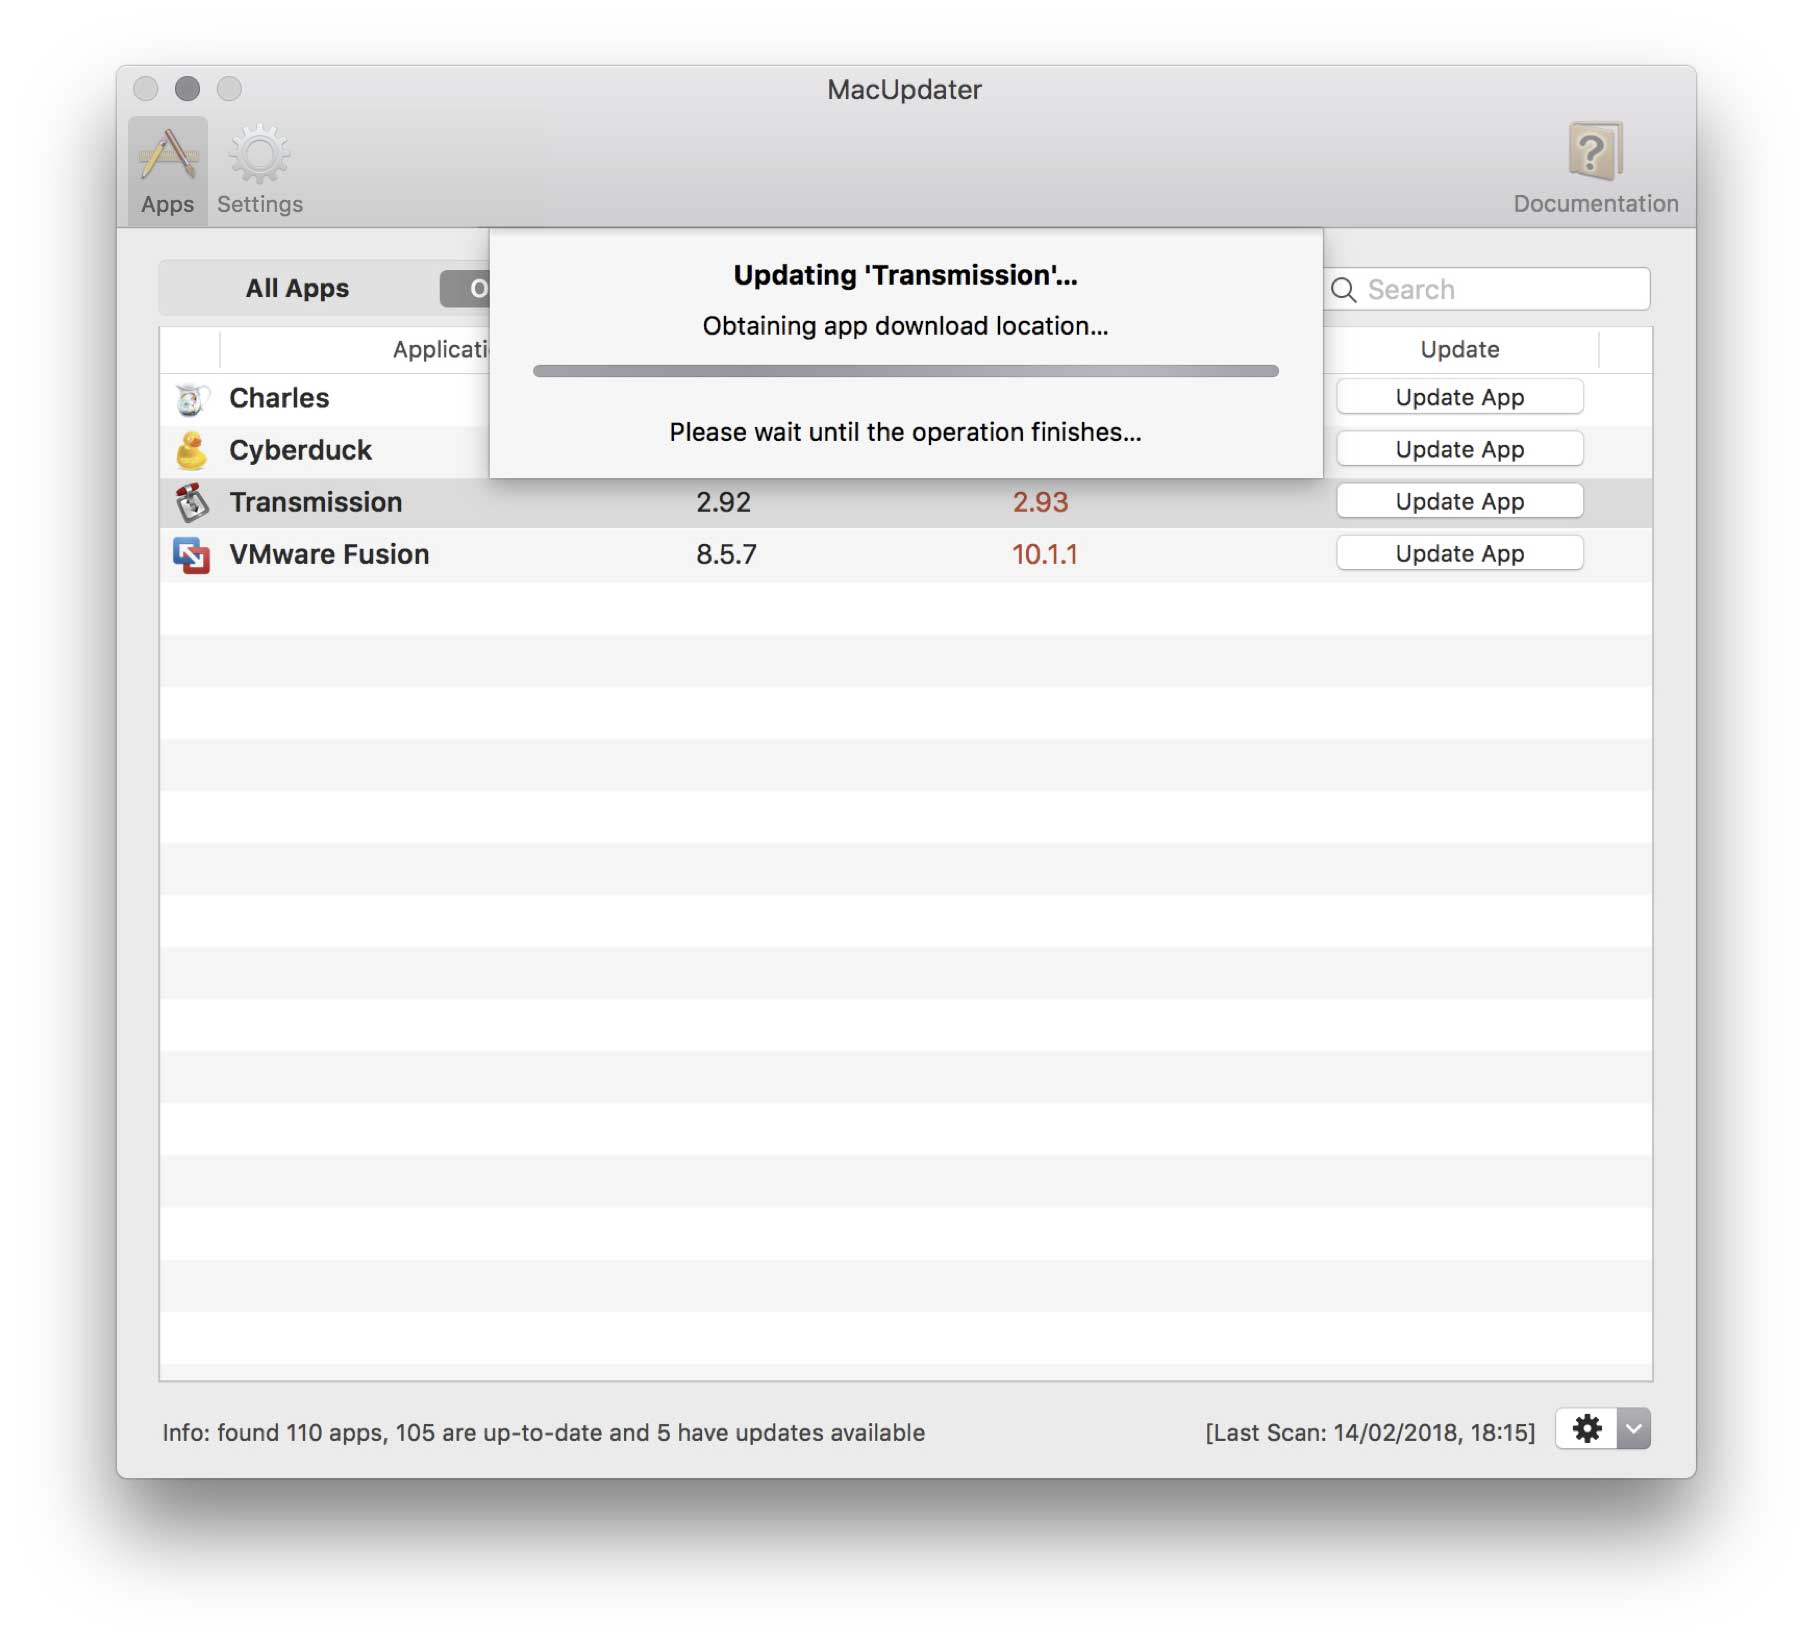The width and height of the screenshot is (1812, 1645).
Task: Sort by the Update column header
Action: 1459,349
